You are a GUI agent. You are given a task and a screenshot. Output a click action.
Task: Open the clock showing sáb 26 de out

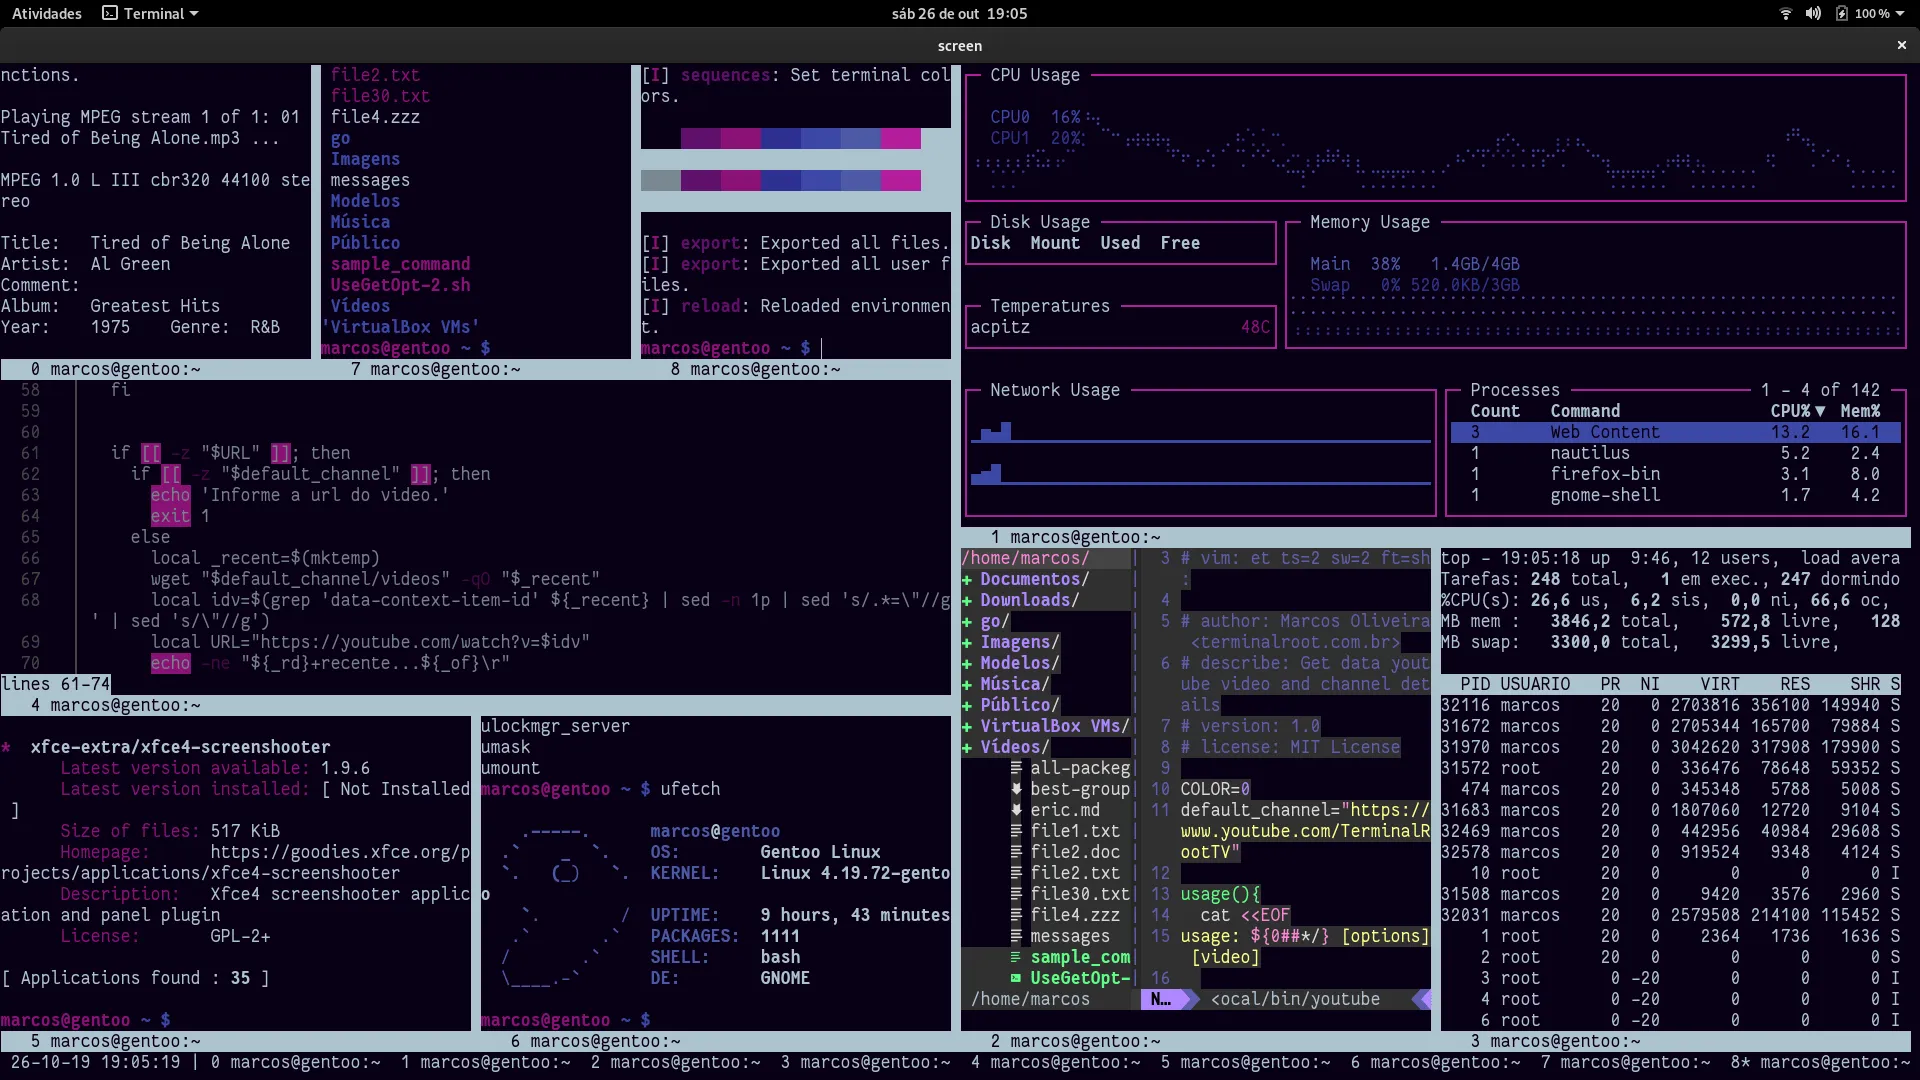pos(959,13)
